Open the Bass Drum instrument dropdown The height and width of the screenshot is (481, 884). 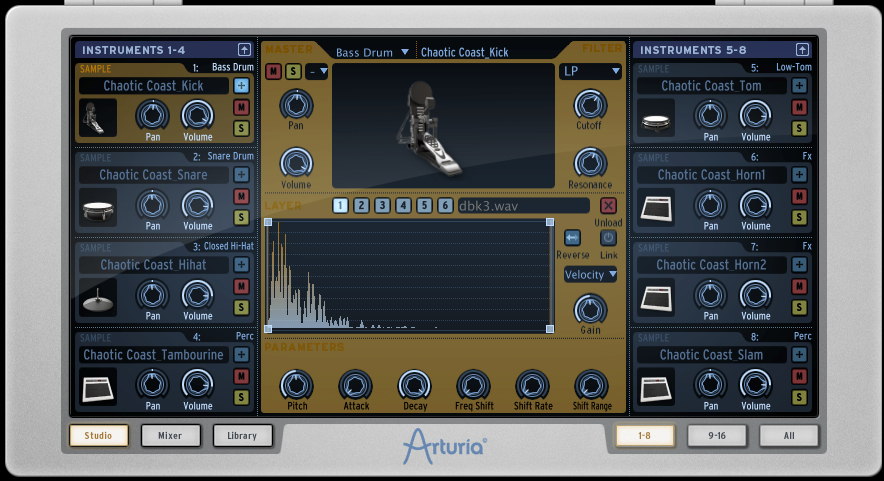point(372,52)
